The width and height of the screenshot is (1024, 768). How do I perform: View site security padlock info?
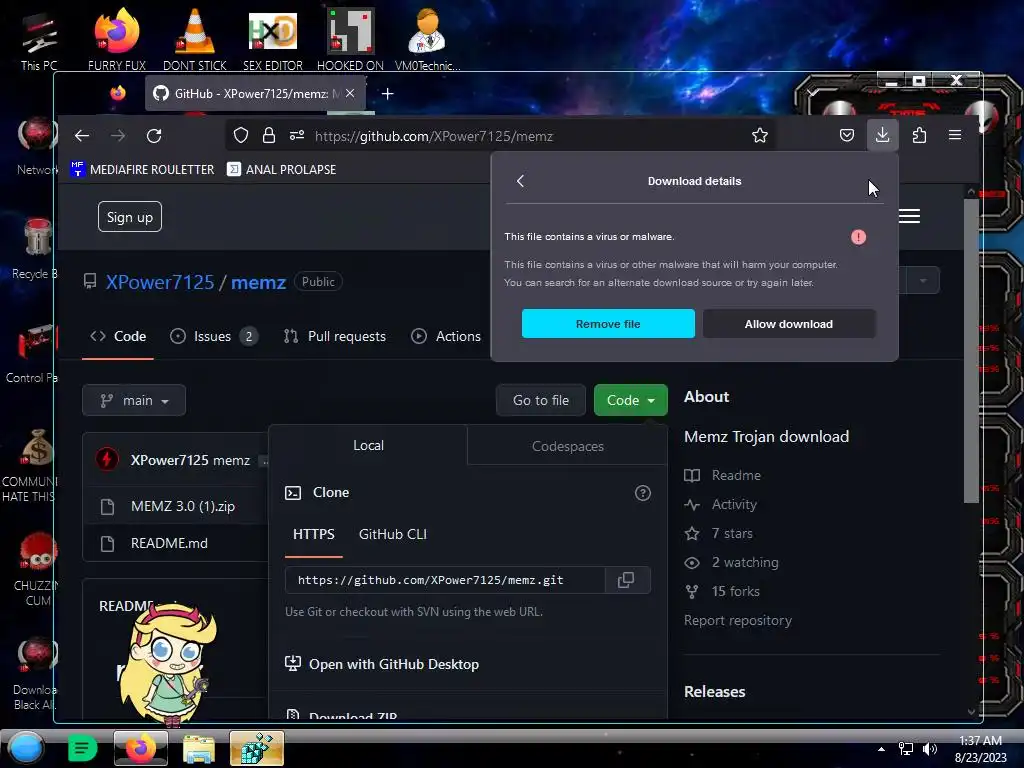coord(268,135)
